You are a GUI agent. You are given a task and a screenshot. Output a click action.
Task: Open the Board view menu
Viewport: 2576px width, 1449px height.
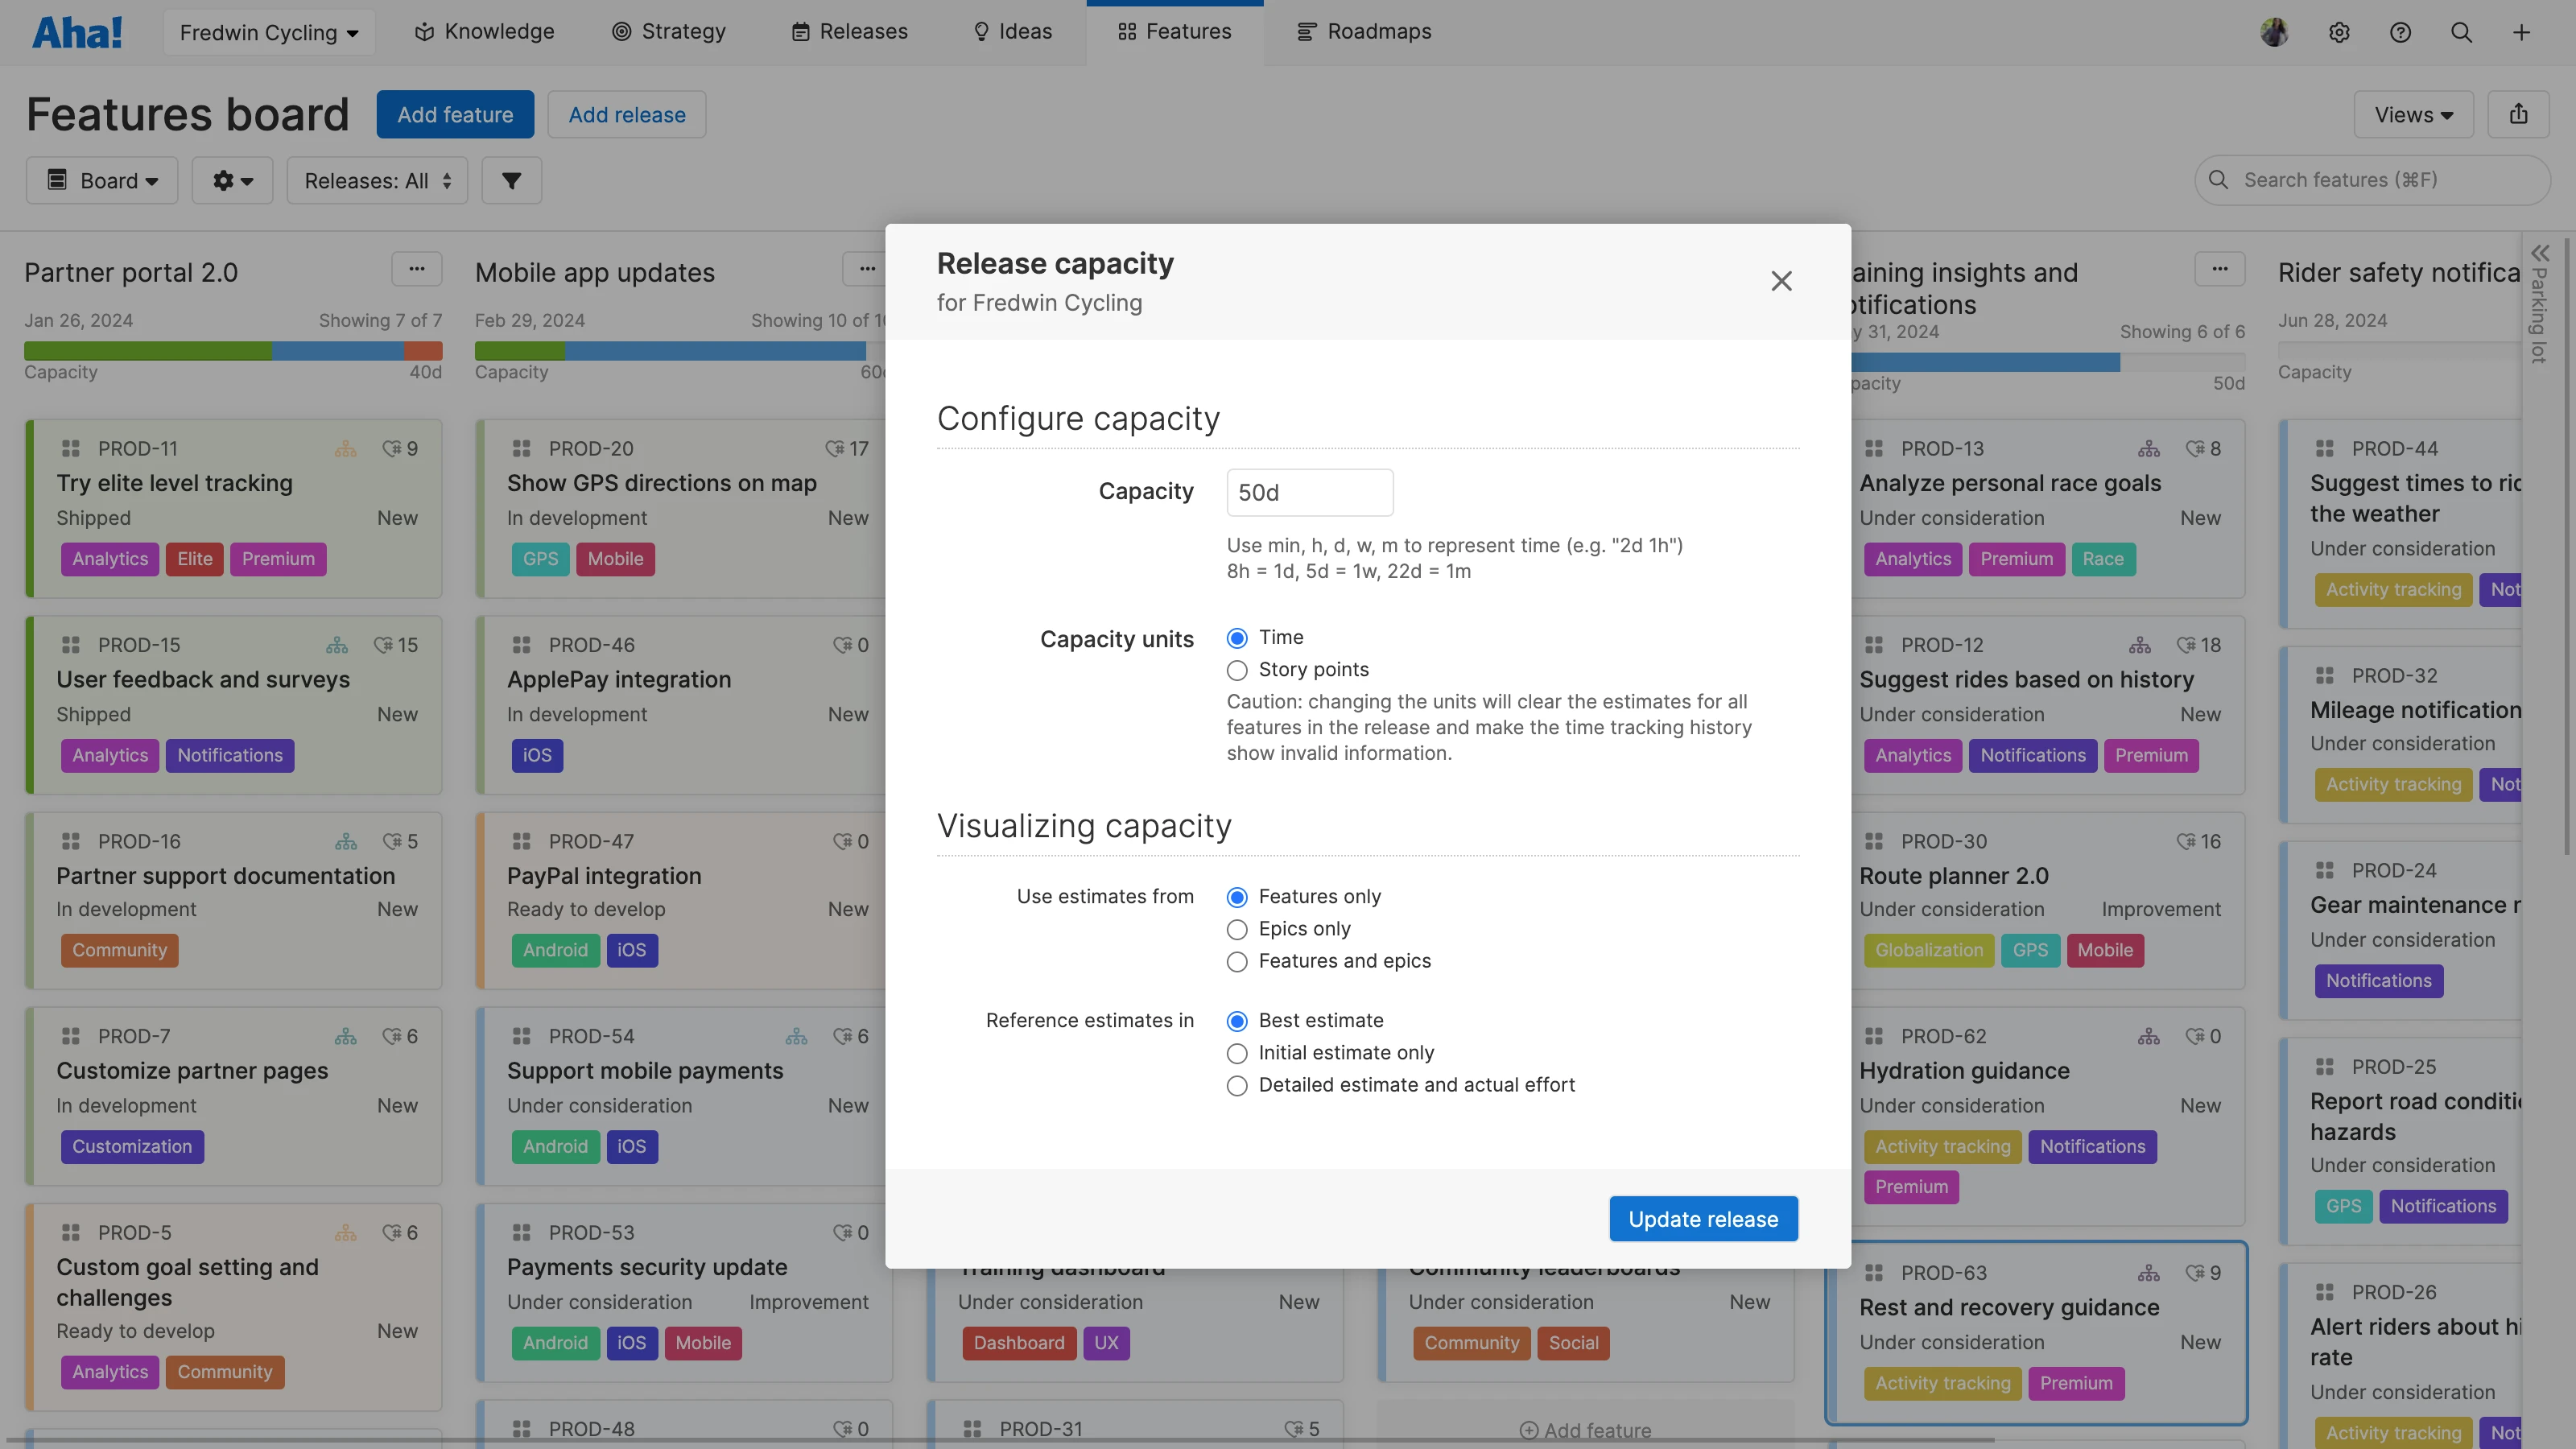(x=101, y=180)
